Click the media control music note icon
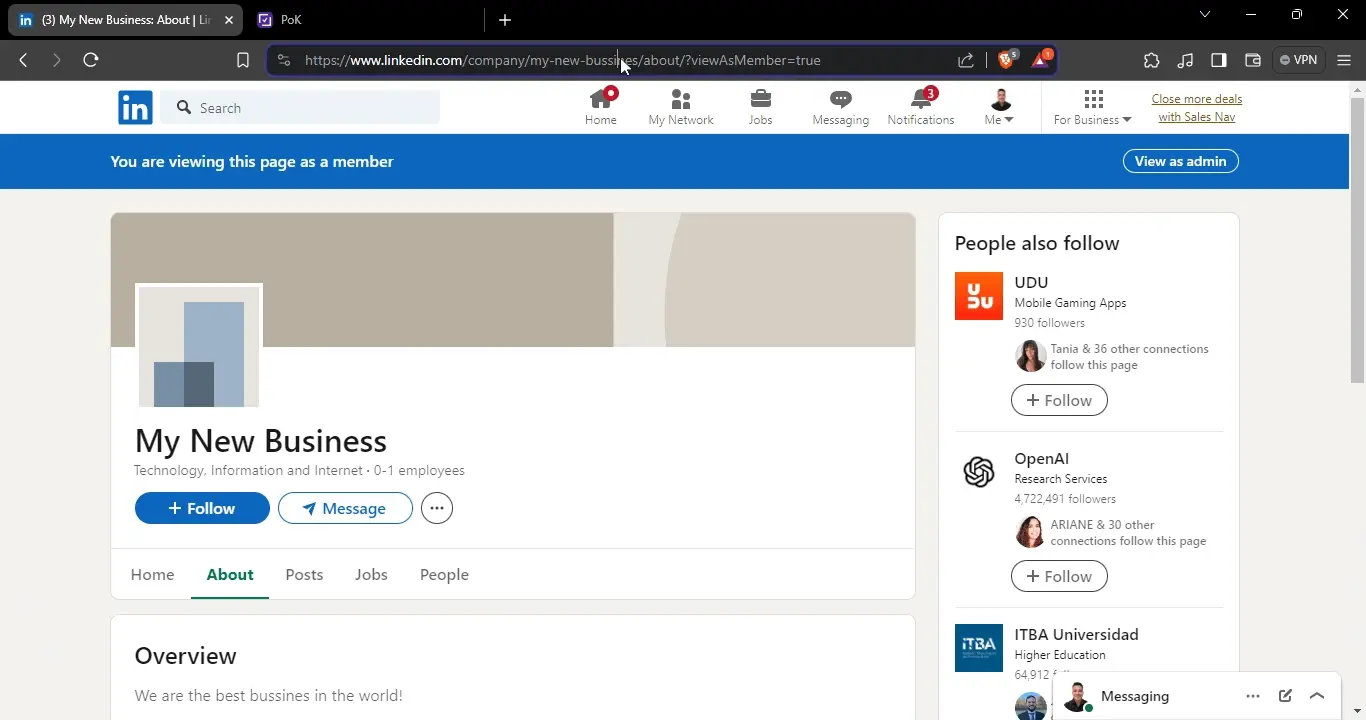The height and width of the screenshot is (720, 1366). (1185, 60)
